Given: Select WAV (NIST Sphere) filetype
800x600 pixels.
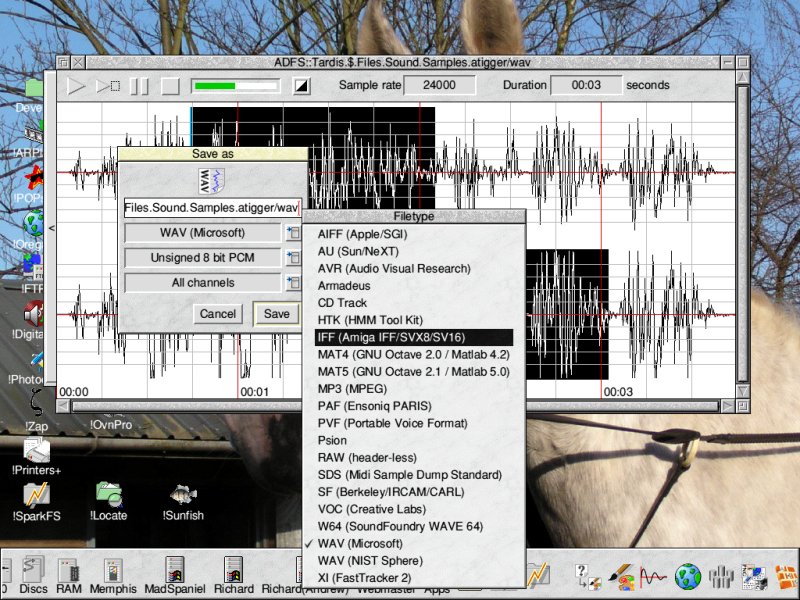Looking at the screenshot, I should pos(413,561).
